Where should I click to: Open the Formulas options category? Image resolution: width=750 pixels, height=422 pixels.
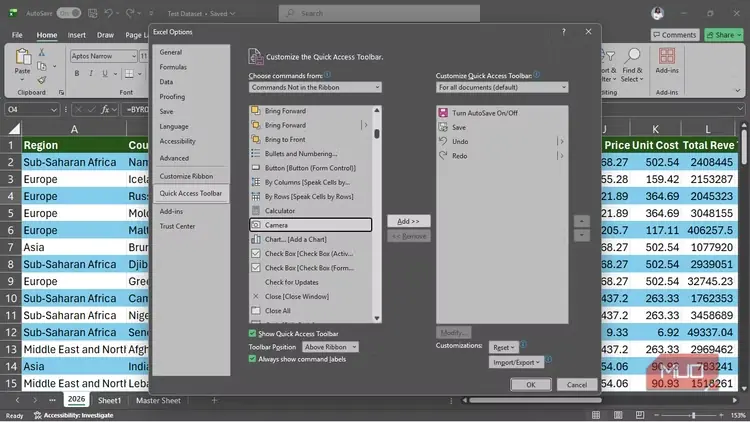click(191, 67)
